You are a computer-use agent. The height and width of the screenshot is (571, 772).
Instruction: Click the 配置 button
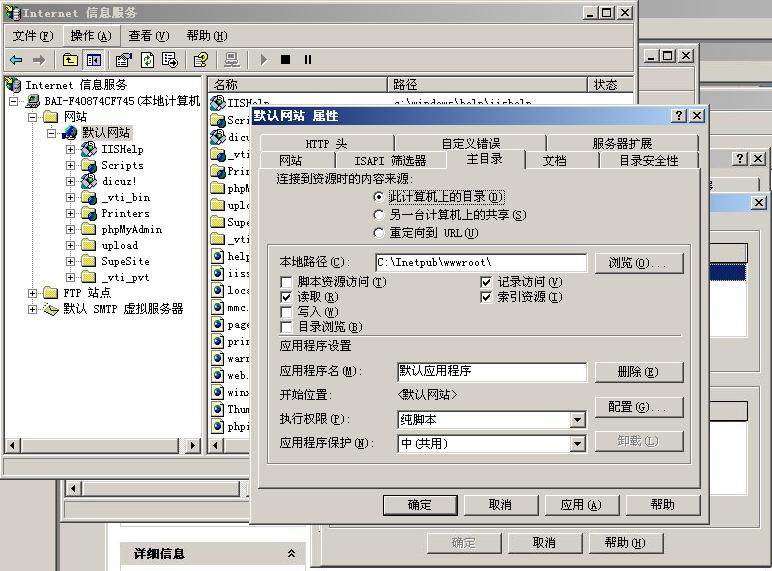click(639, 408)
